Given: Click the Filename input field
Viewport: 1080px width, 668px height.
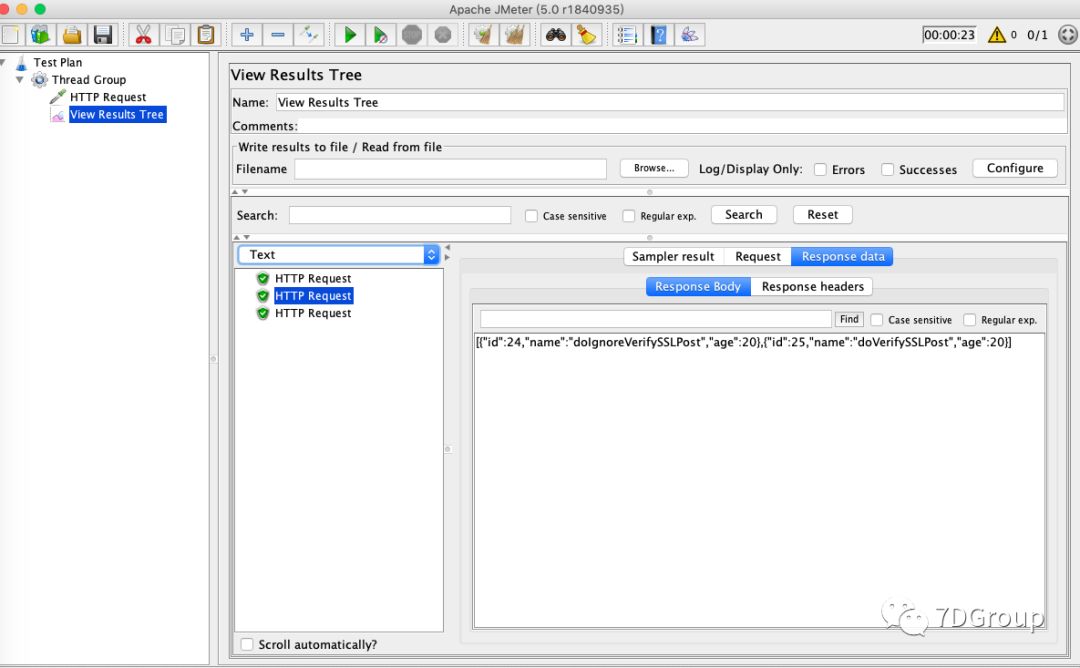Looking at the screenshot, I should click(x=450, y=169).
